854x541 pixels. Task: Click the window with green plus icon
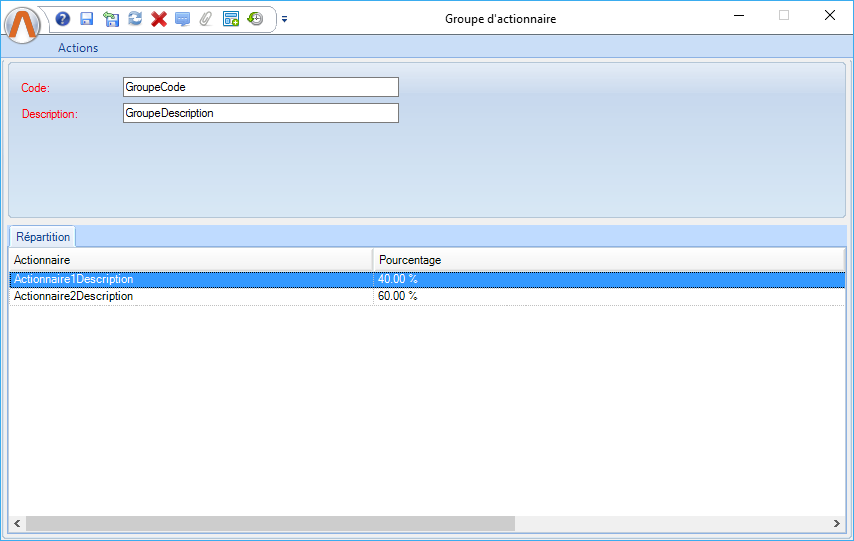click(x=231, y=19)
